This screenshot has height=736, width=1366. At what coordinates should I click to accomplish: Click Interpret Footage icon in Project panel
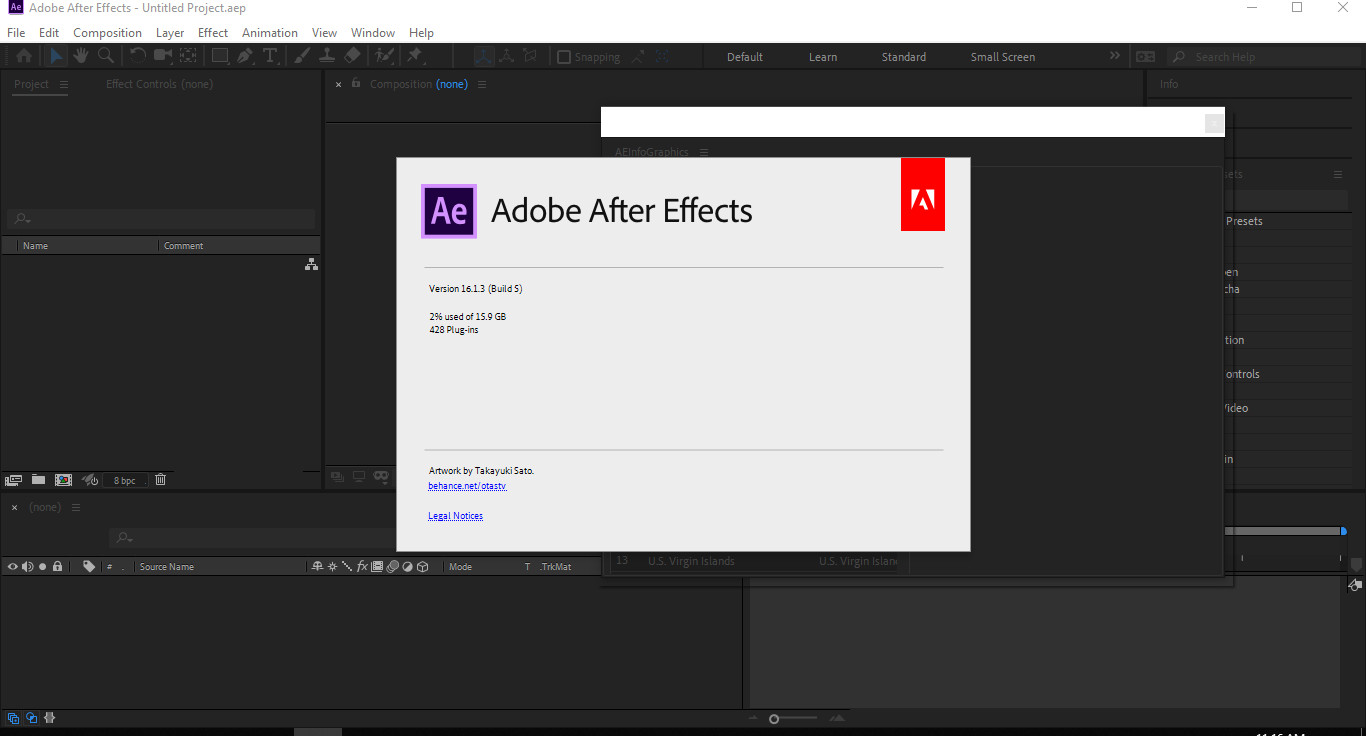(x=13, y=480)
